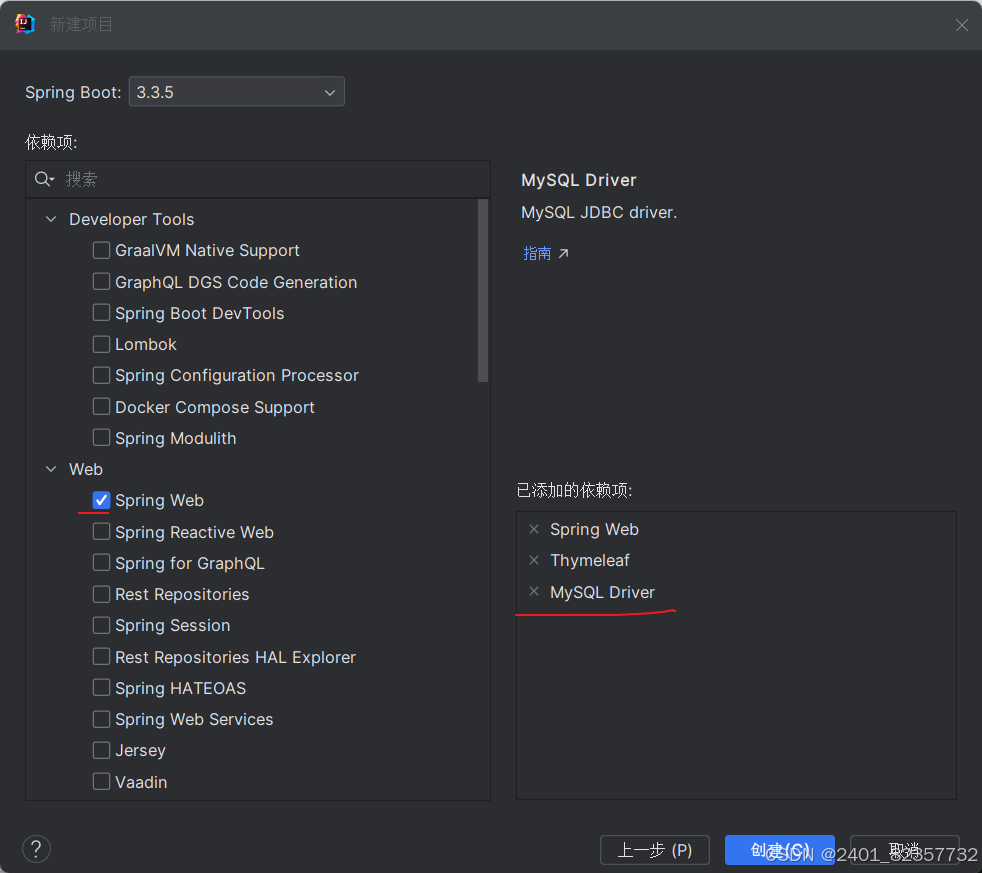This screenshot has height=873, width=982.
Task: Click the 上一步 (P) previous button
Action: pyautogui.click(x=654, y=850)
